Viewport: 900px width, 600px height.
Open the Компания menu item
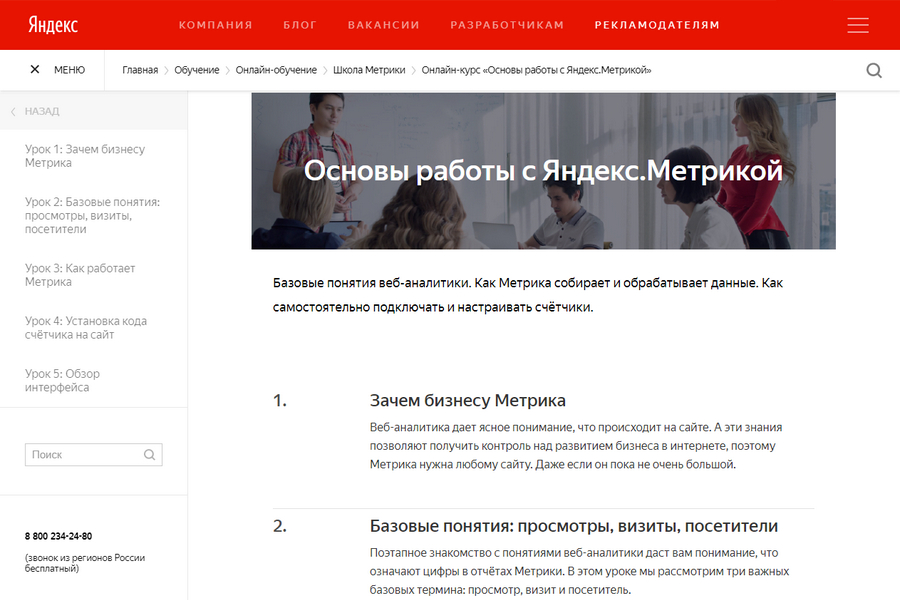[x=215, y=25]
